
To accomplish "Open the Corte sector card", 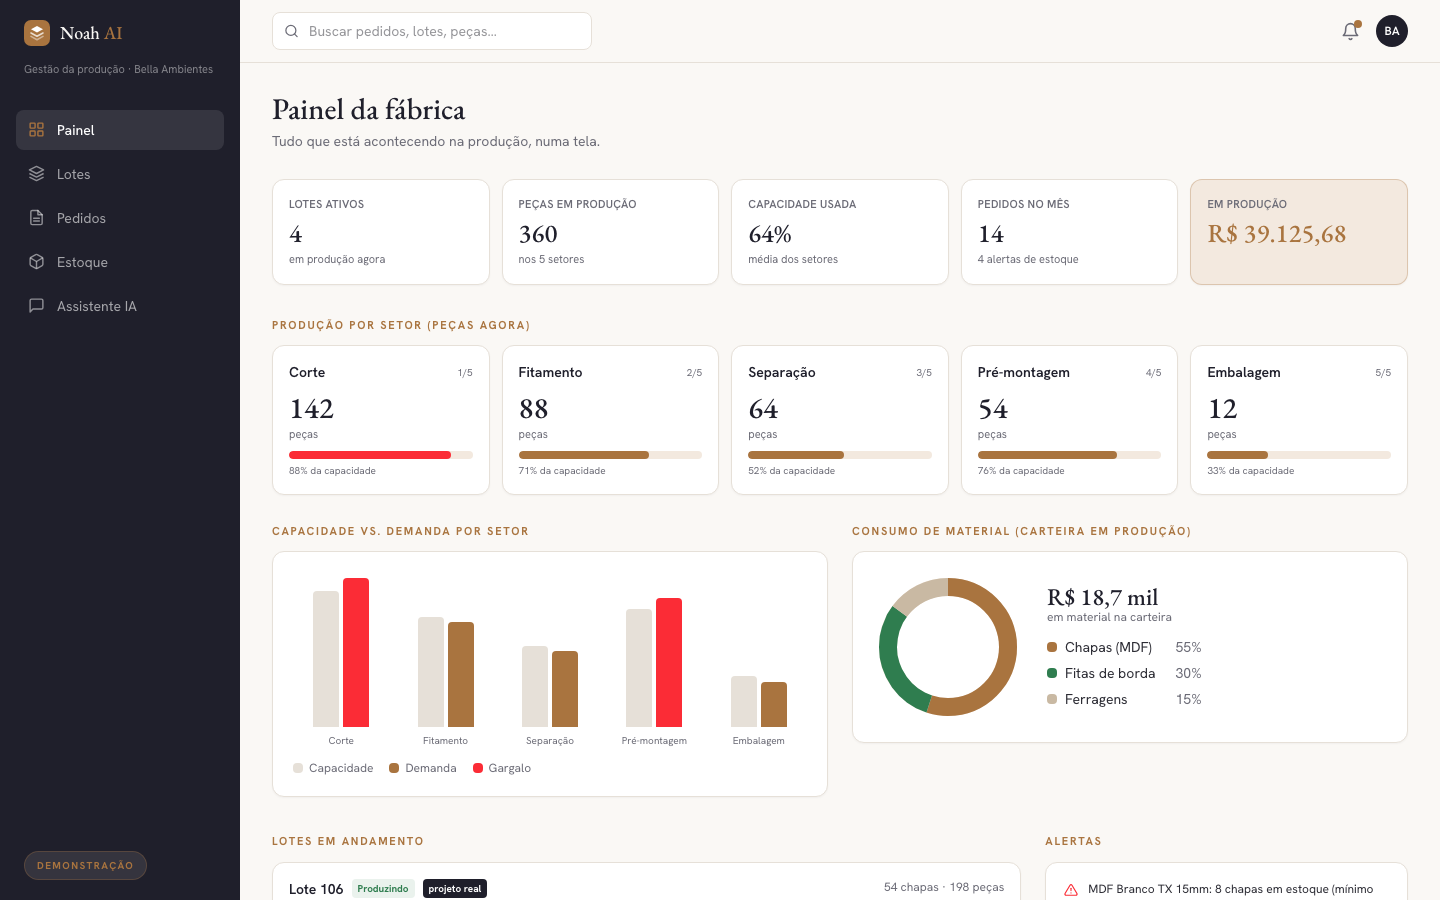I will (x=381, y=420).
